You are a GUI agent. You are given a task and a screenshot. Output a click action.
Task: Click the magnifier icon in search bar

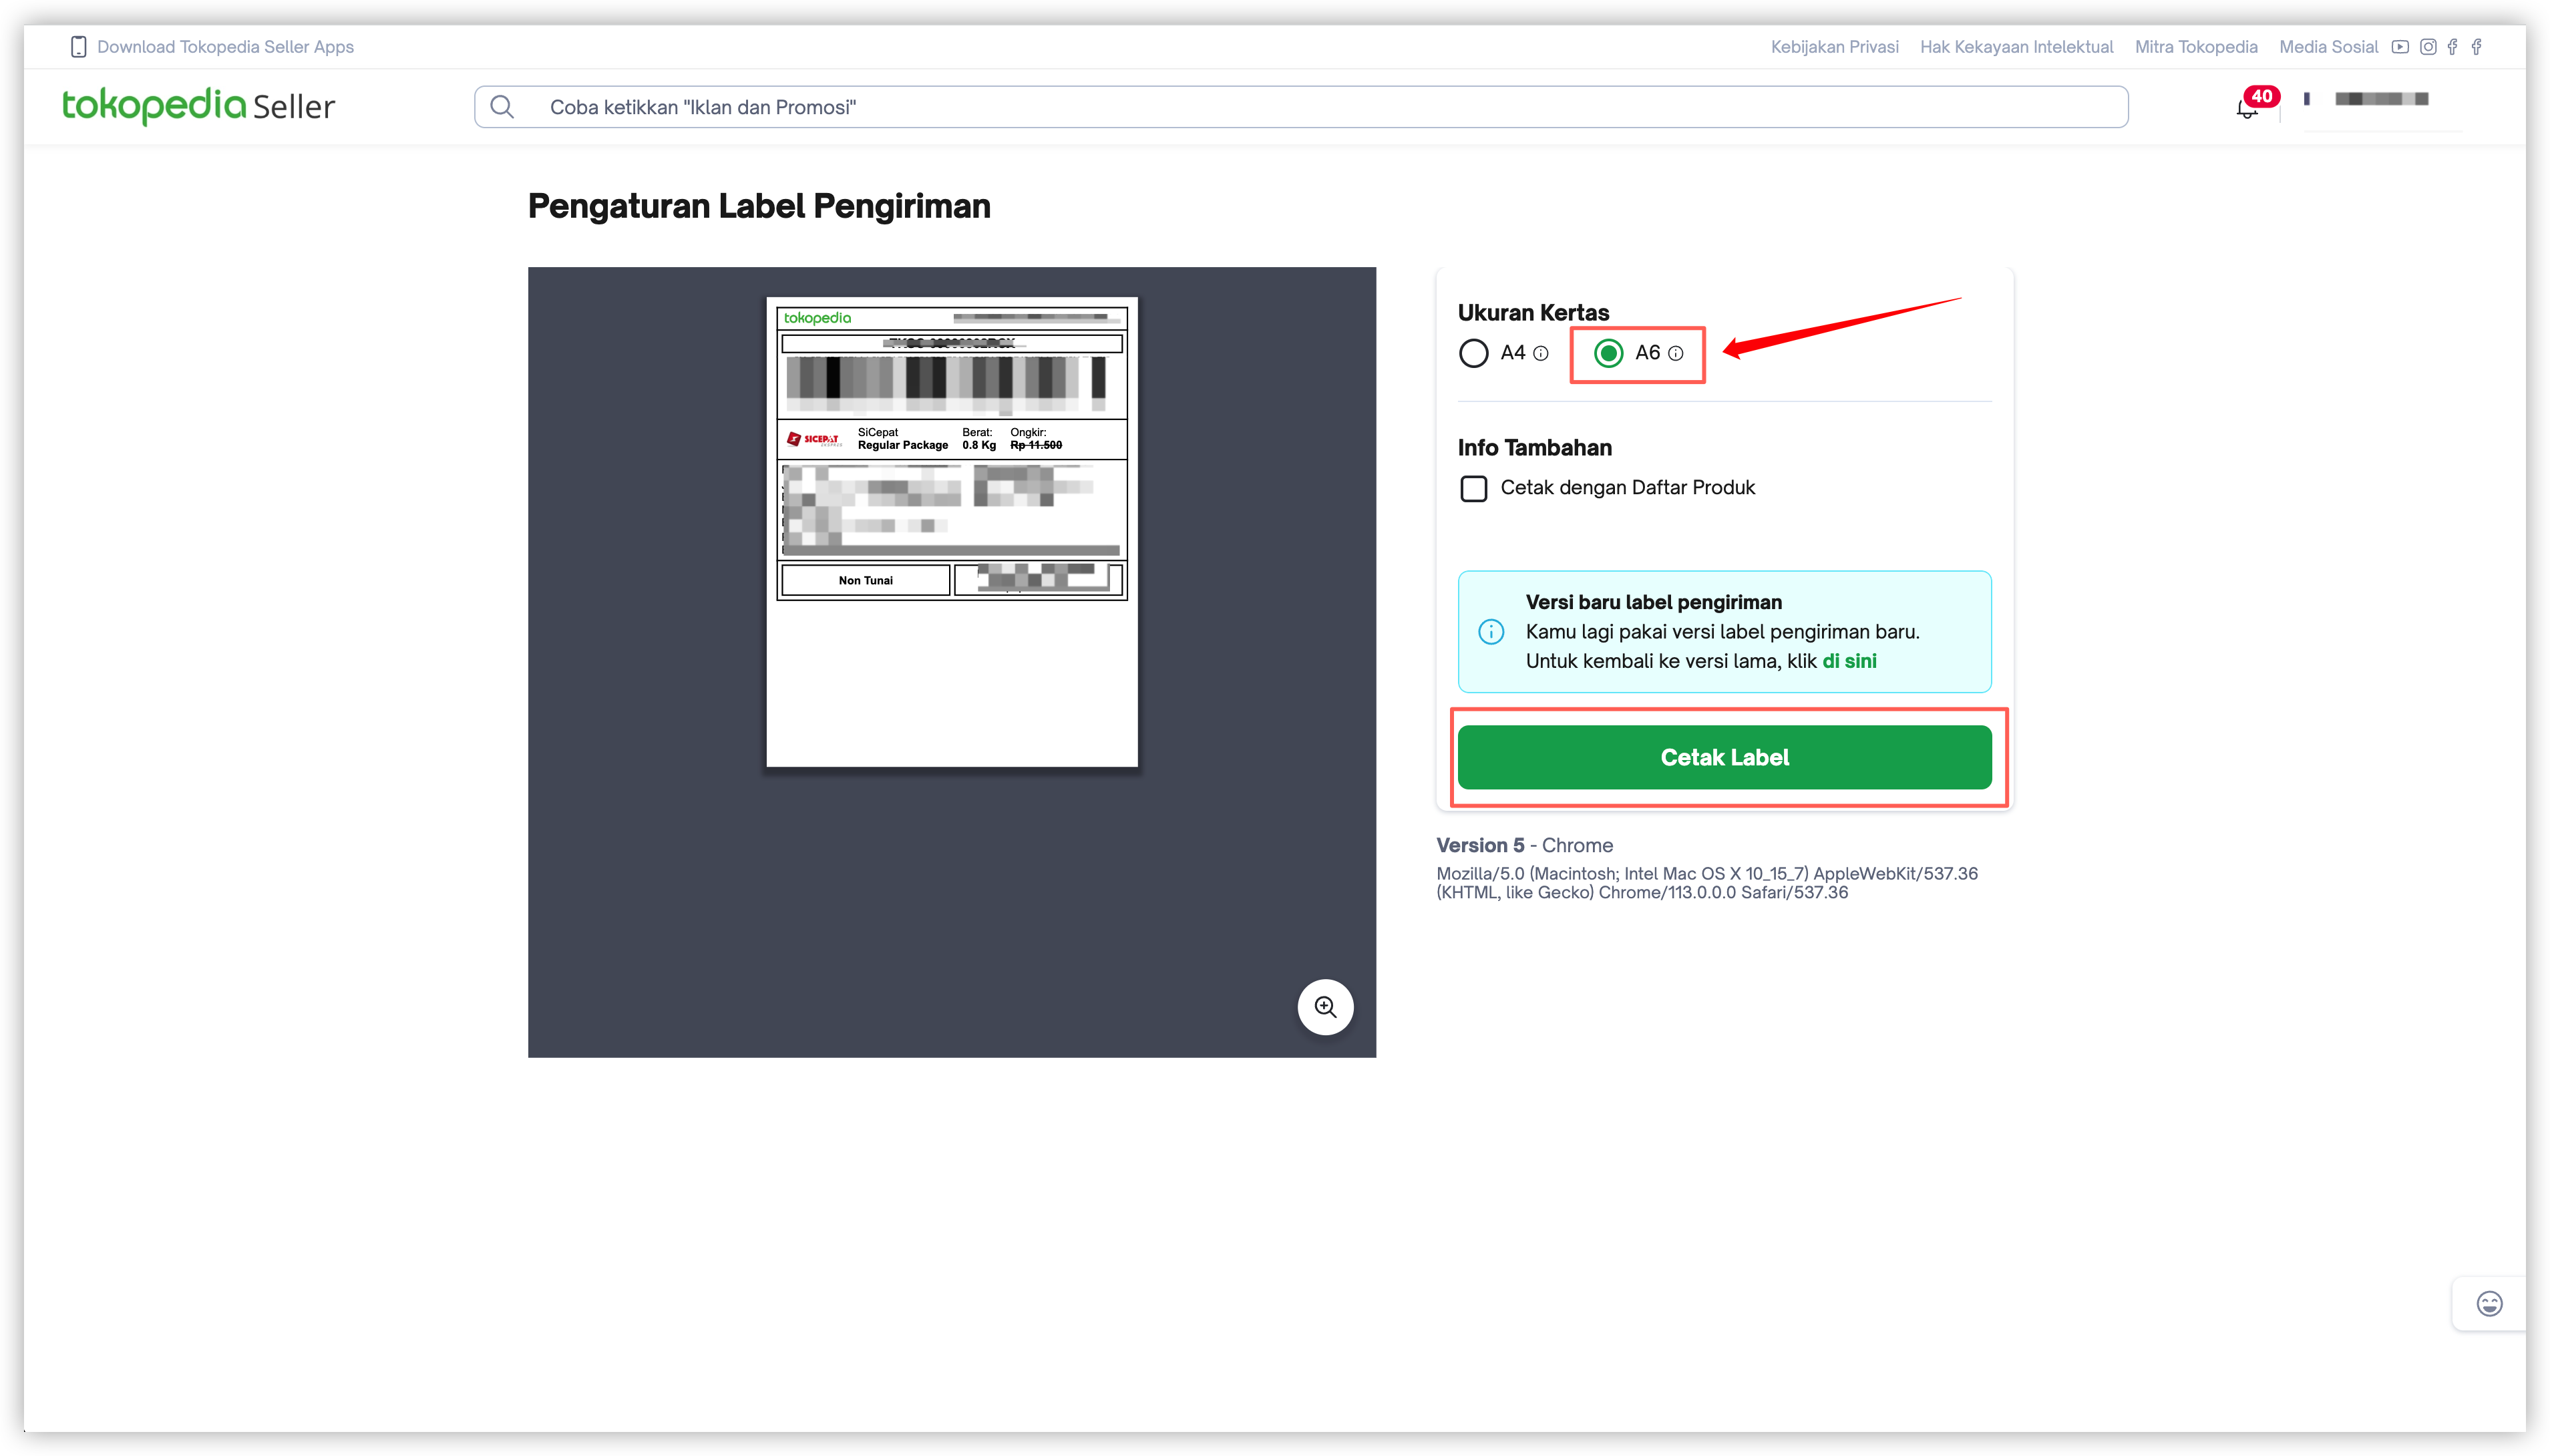tap(502, 107)
